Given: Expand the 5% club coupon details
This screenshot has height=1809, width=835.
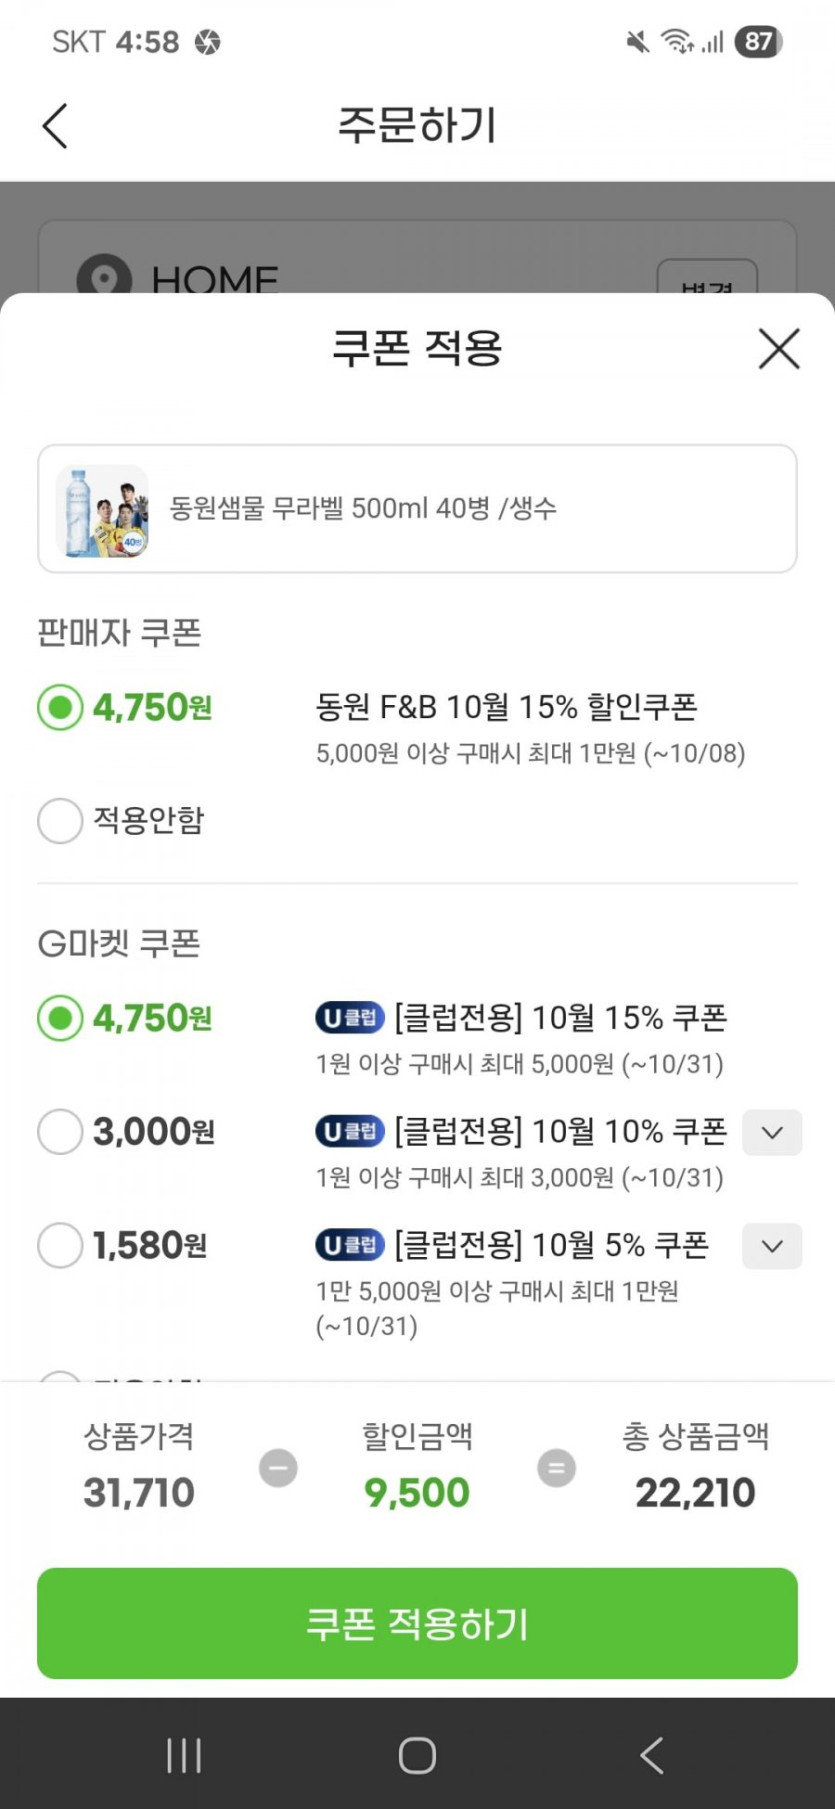Looking at the screenshot, I should click(771, 1247).
